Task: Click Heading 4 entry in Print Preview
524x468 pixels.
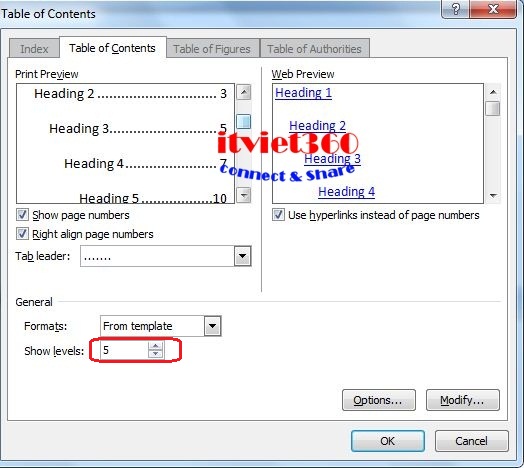Action: 146,163
